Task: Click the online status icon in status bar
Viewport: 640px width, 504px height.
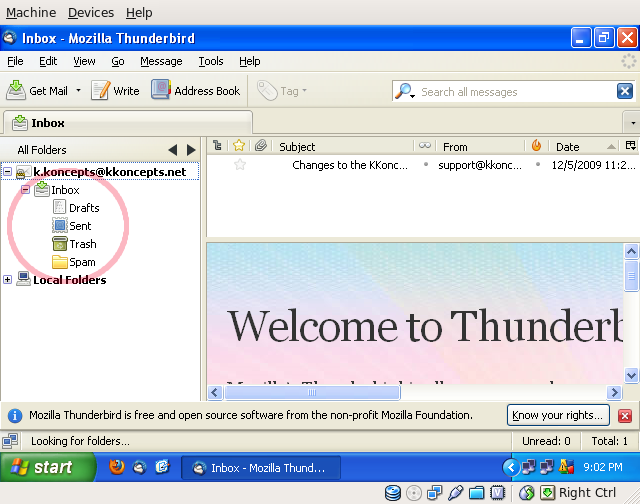Action: (10, 441)
